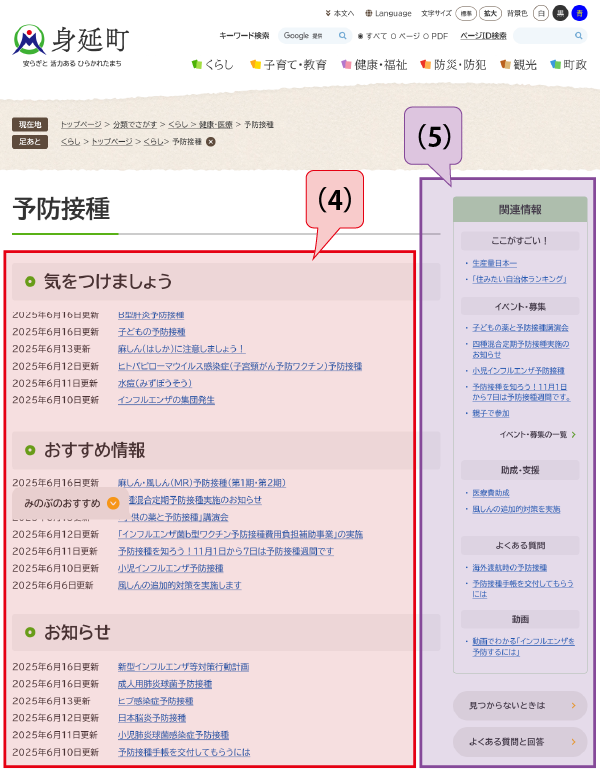Run the Google keyword search magnifier
Viewport: 600px width, 784px height.
pos(342,36)
